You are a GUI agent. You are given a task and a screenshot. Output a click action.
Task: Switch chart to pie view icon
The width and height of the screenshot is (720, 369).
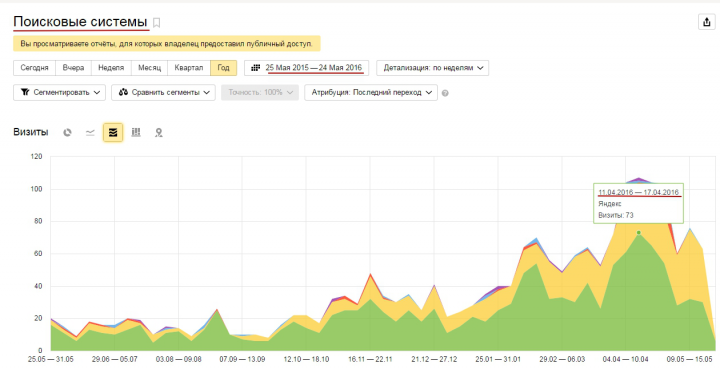click(x=68, y=133)
